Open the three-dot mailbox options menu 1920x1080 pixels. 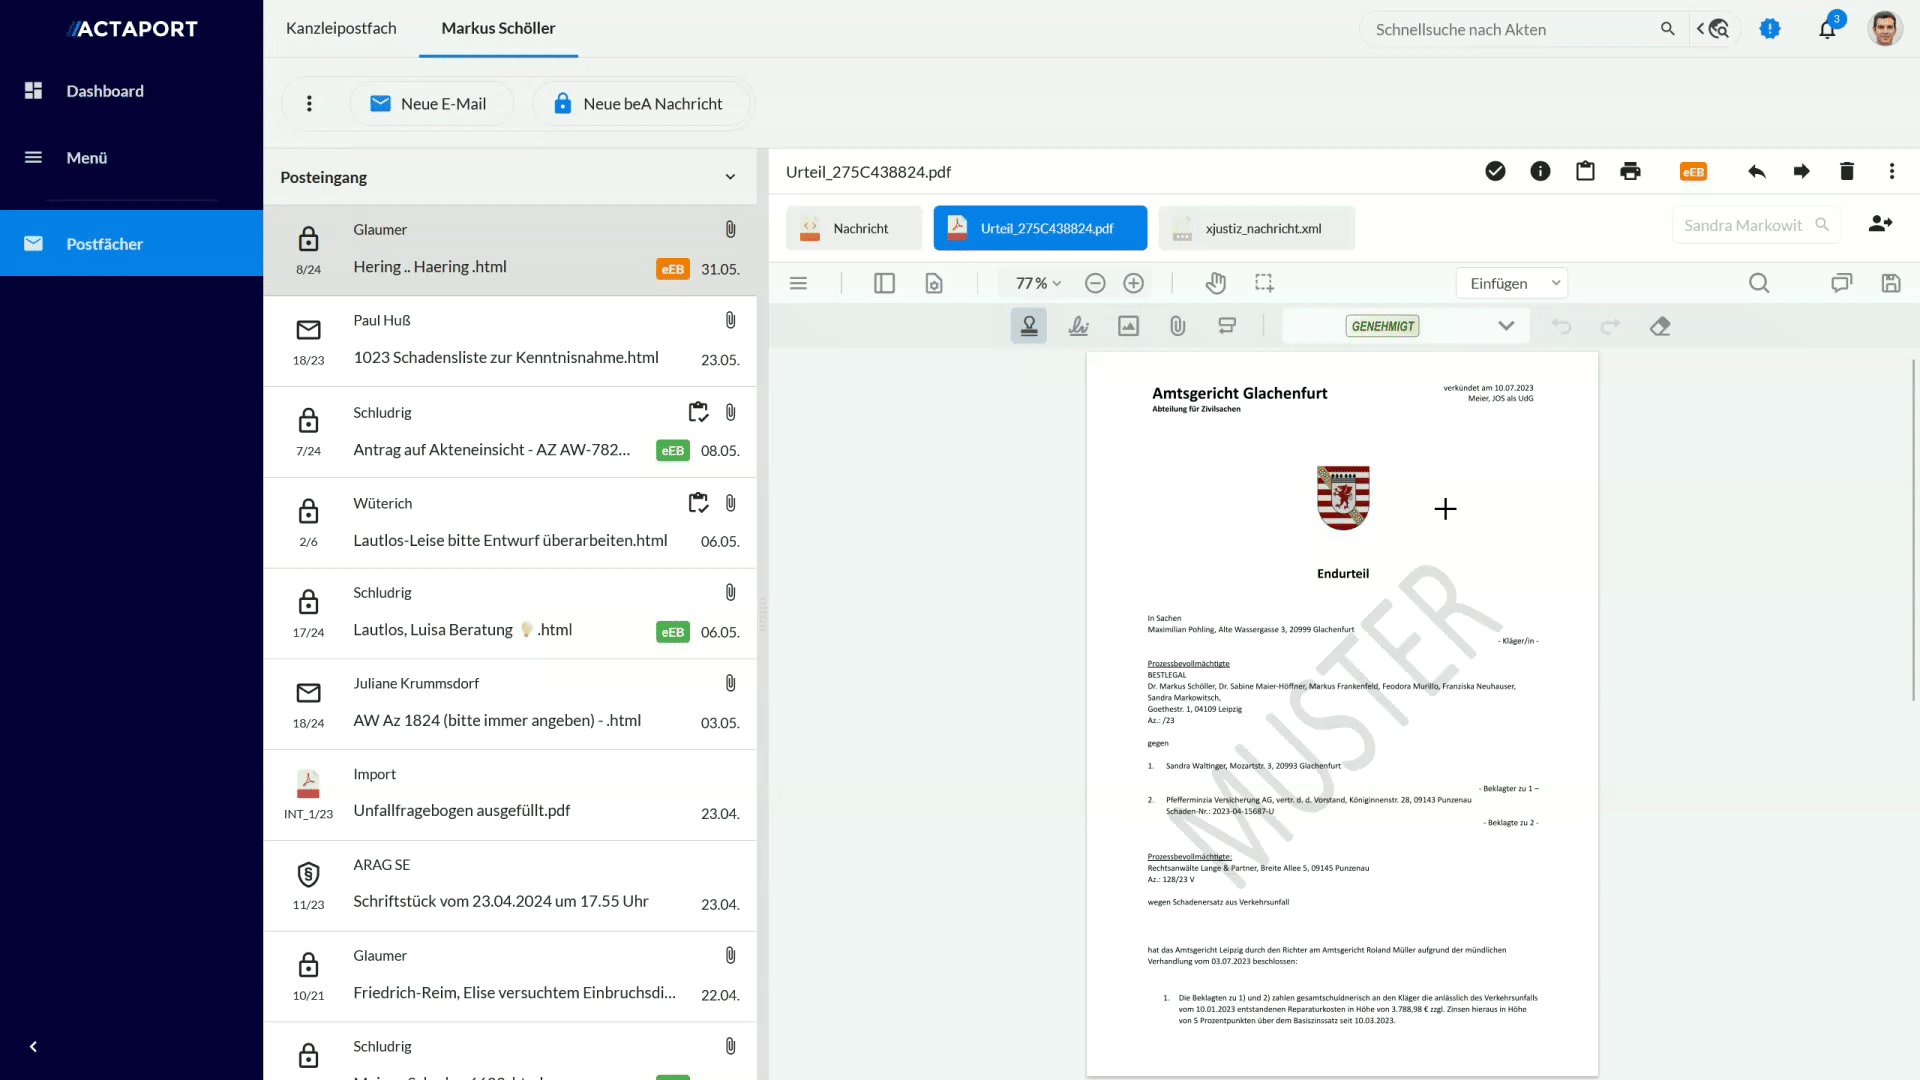(309, 104)
